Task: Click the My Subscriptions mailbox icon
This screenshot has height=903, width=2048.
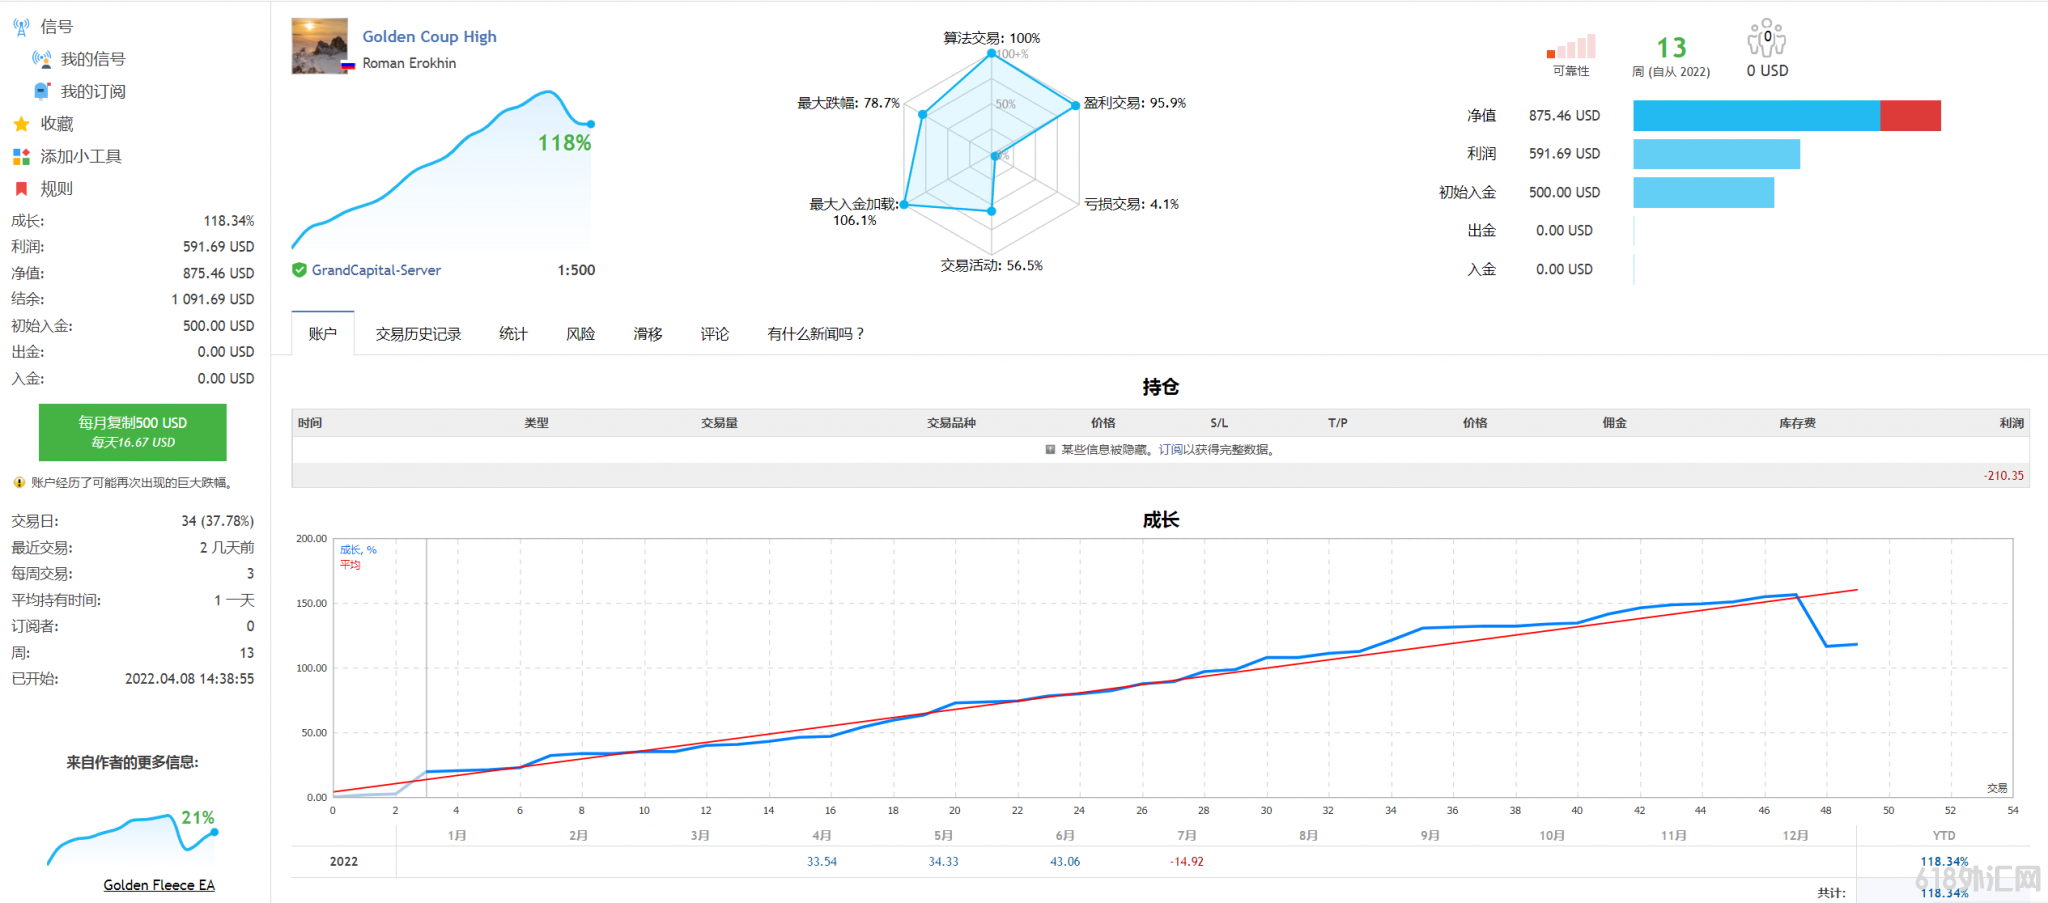Action: 41,91
